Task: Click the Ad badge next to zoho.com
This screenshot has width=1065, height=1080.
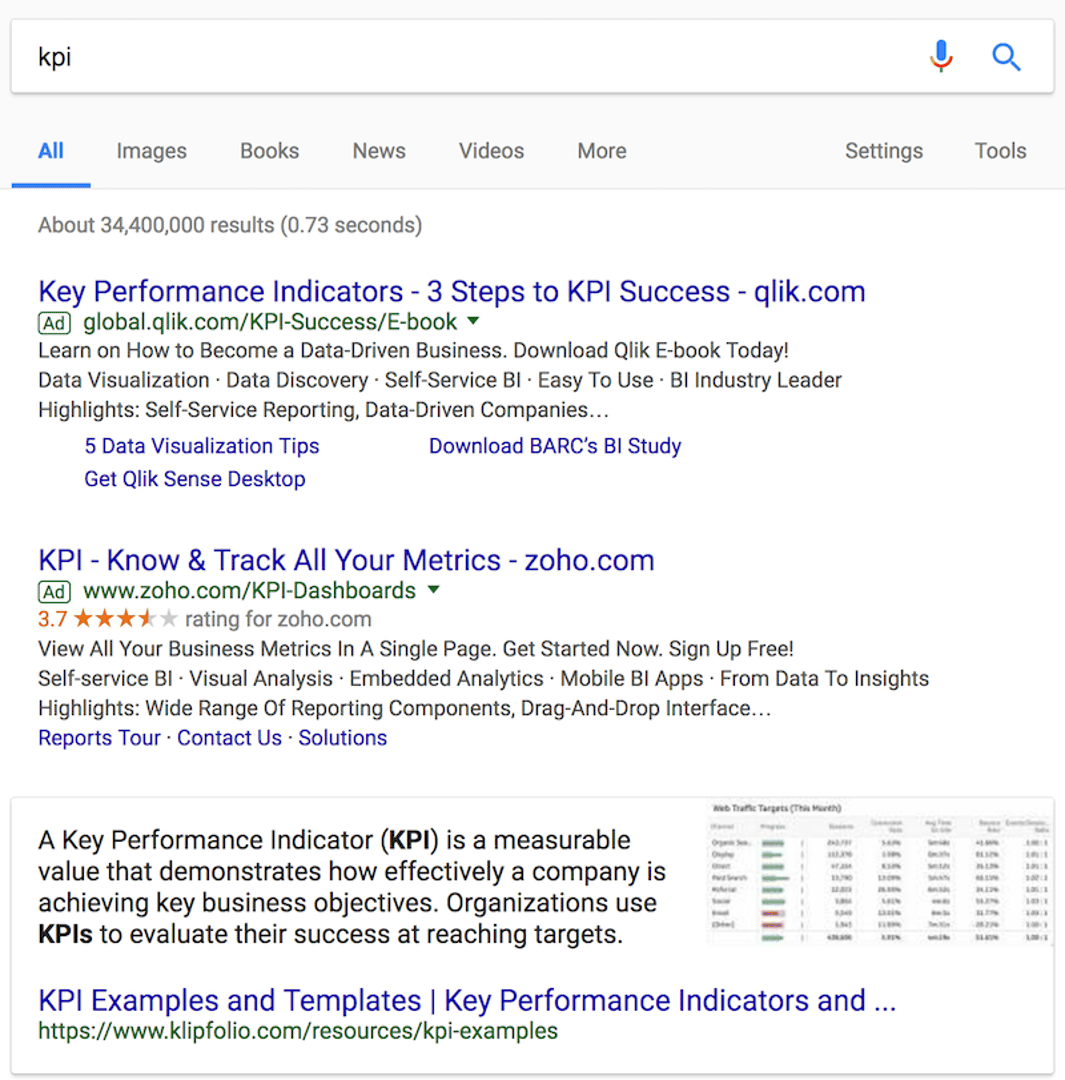Action: [54, 592]
